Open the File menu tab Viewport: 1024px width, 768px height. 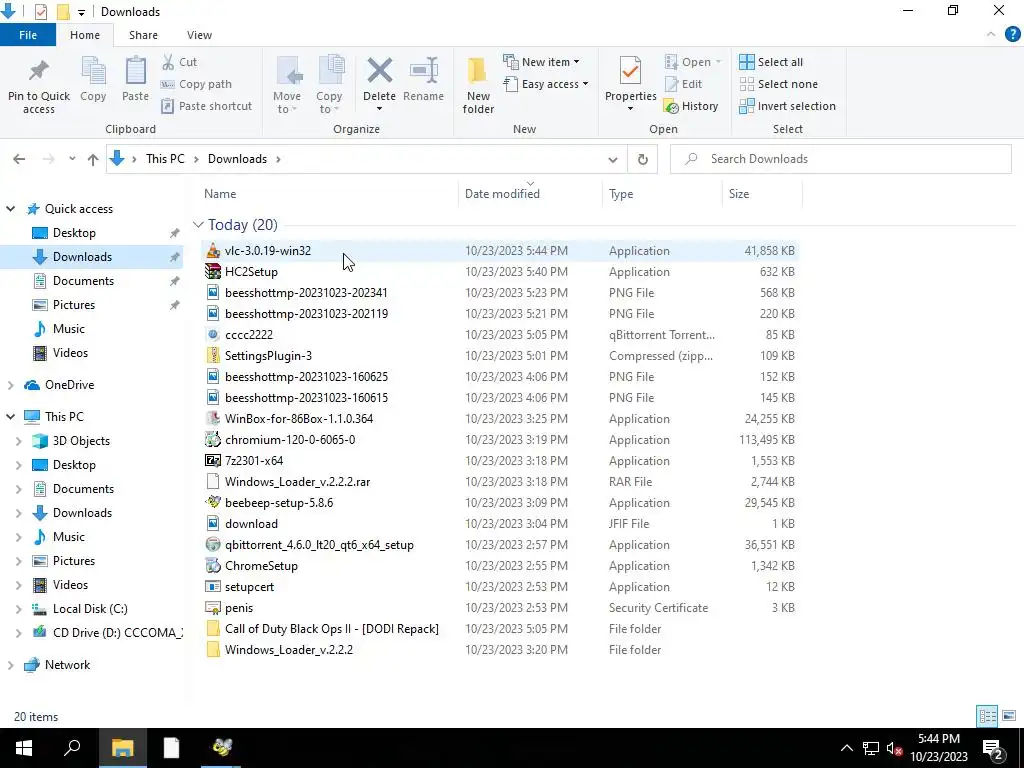28,35
